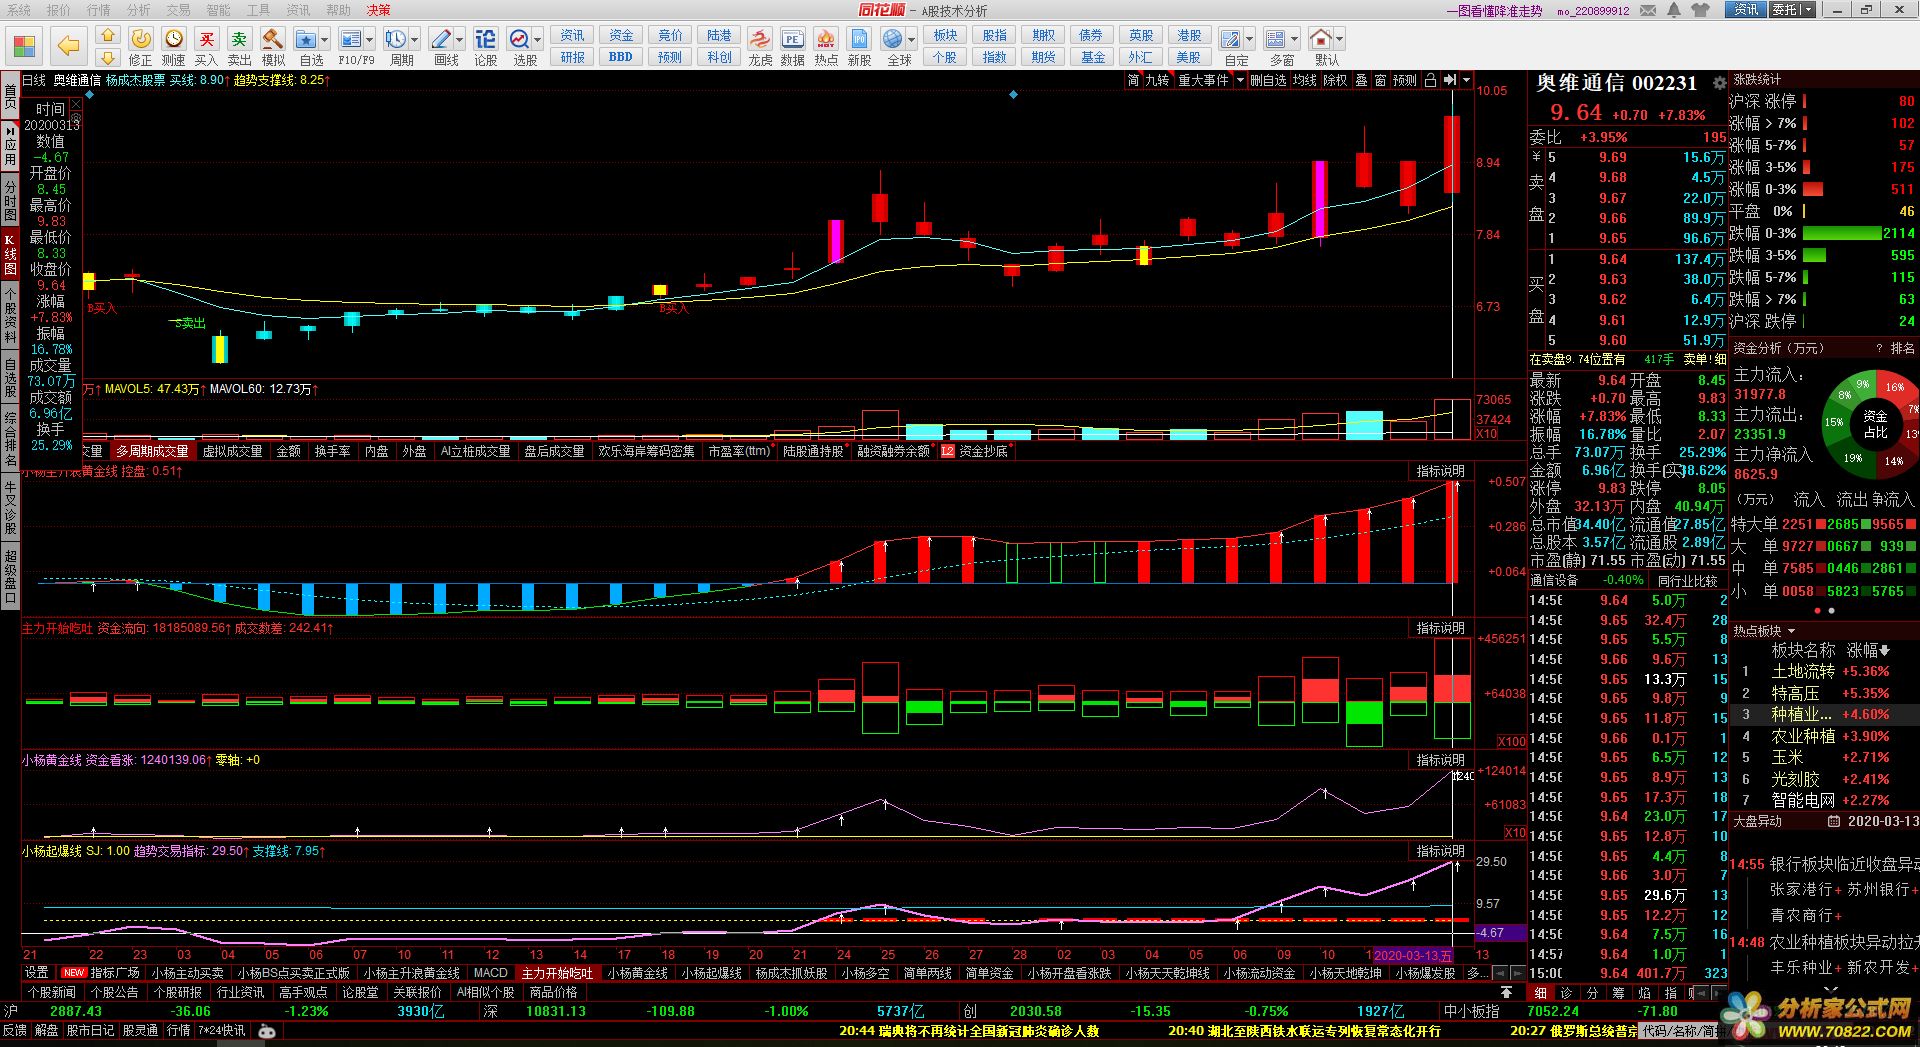Open the 决策 menu
Screen dimensions: 1920x1047
click(378, 10)
